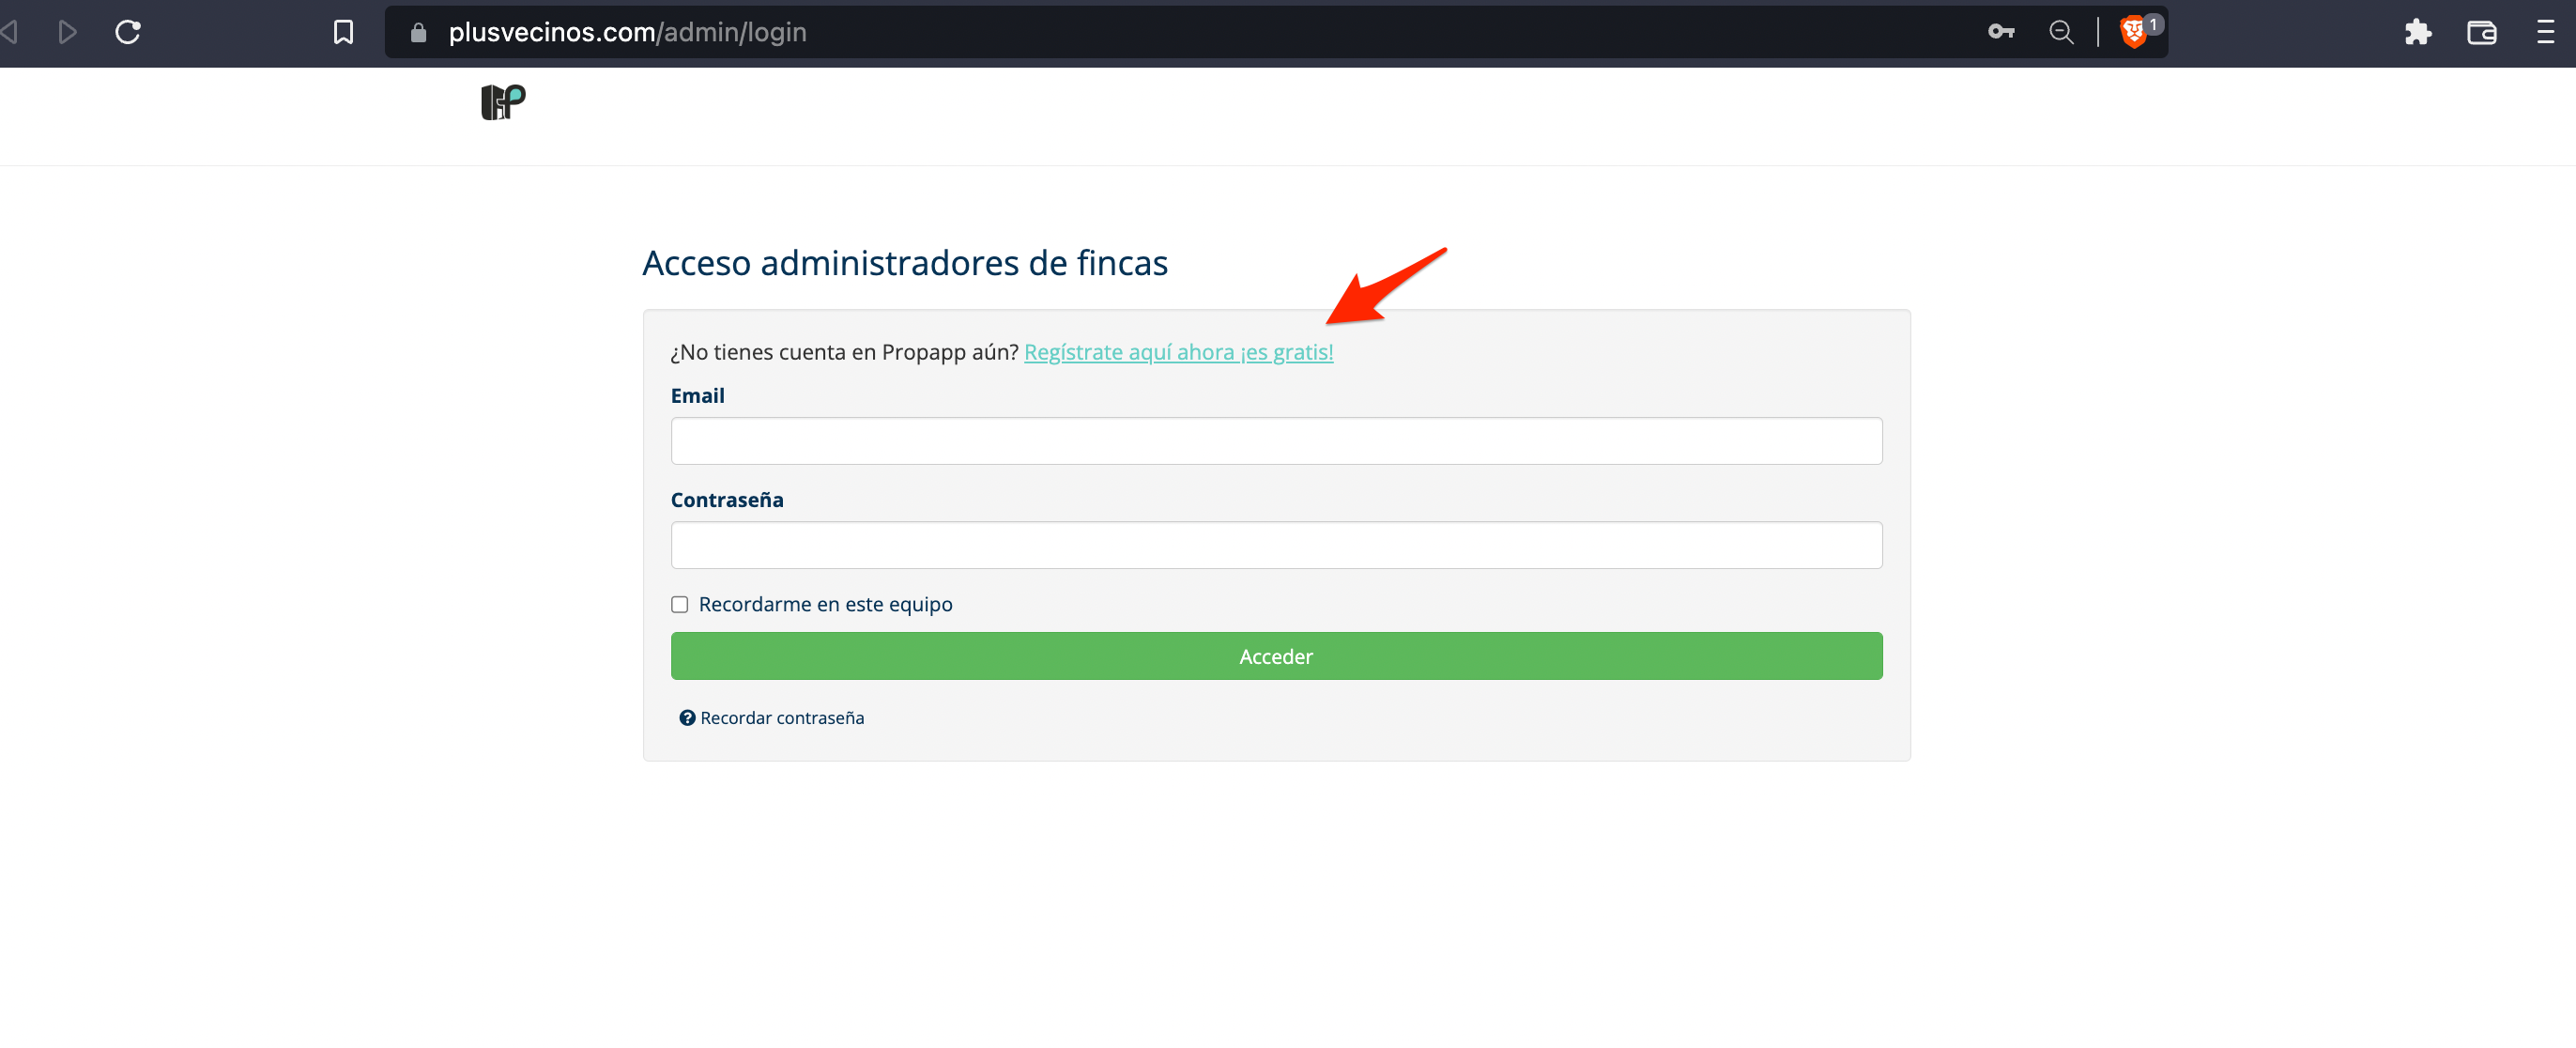2576x1048 pixels.
Task: Click the 'Acceso administradores de fincas' heading
Action: (905, 263)
